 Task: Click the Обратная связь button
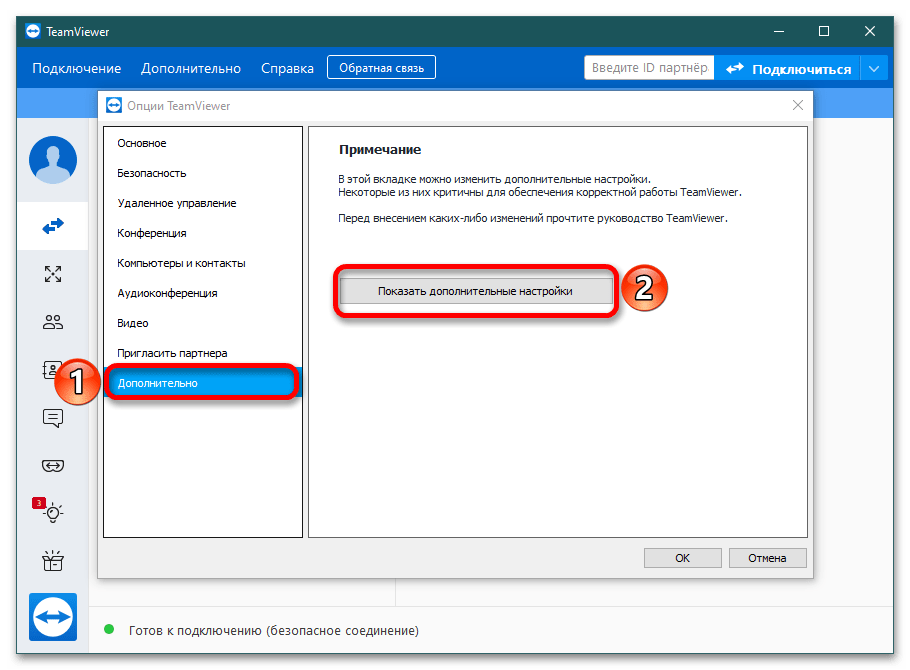pyautogui.click(x=381, y=68)
